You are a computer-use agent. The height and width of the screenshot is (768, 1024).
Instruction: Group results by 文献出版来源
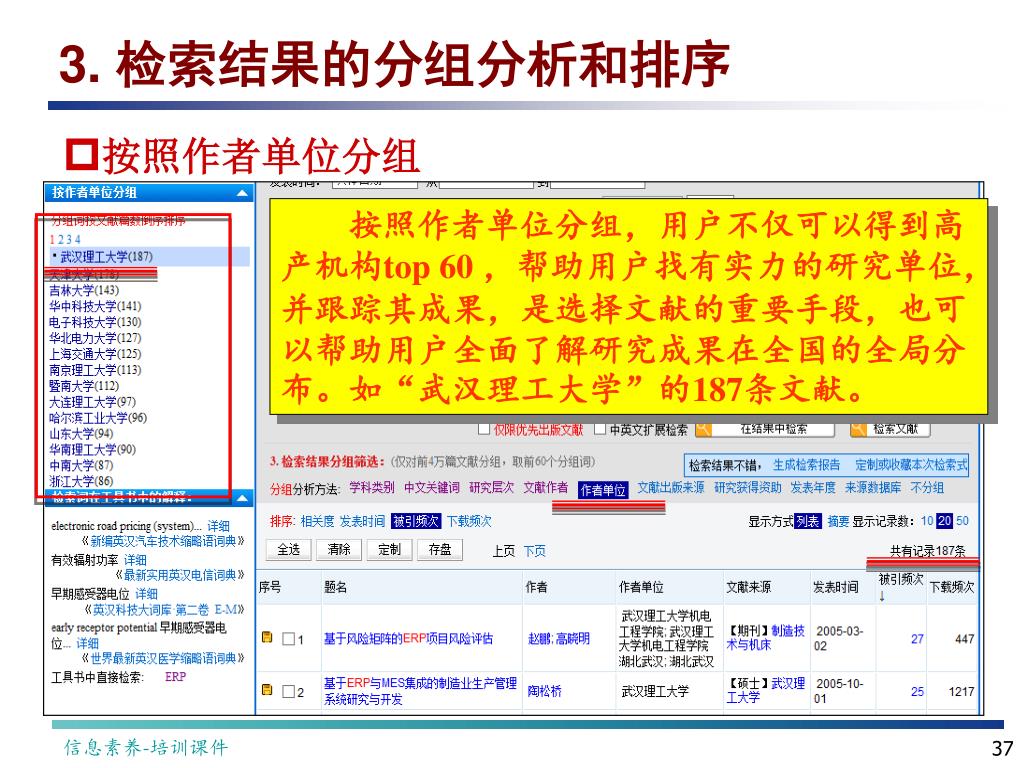coord(671,488)
